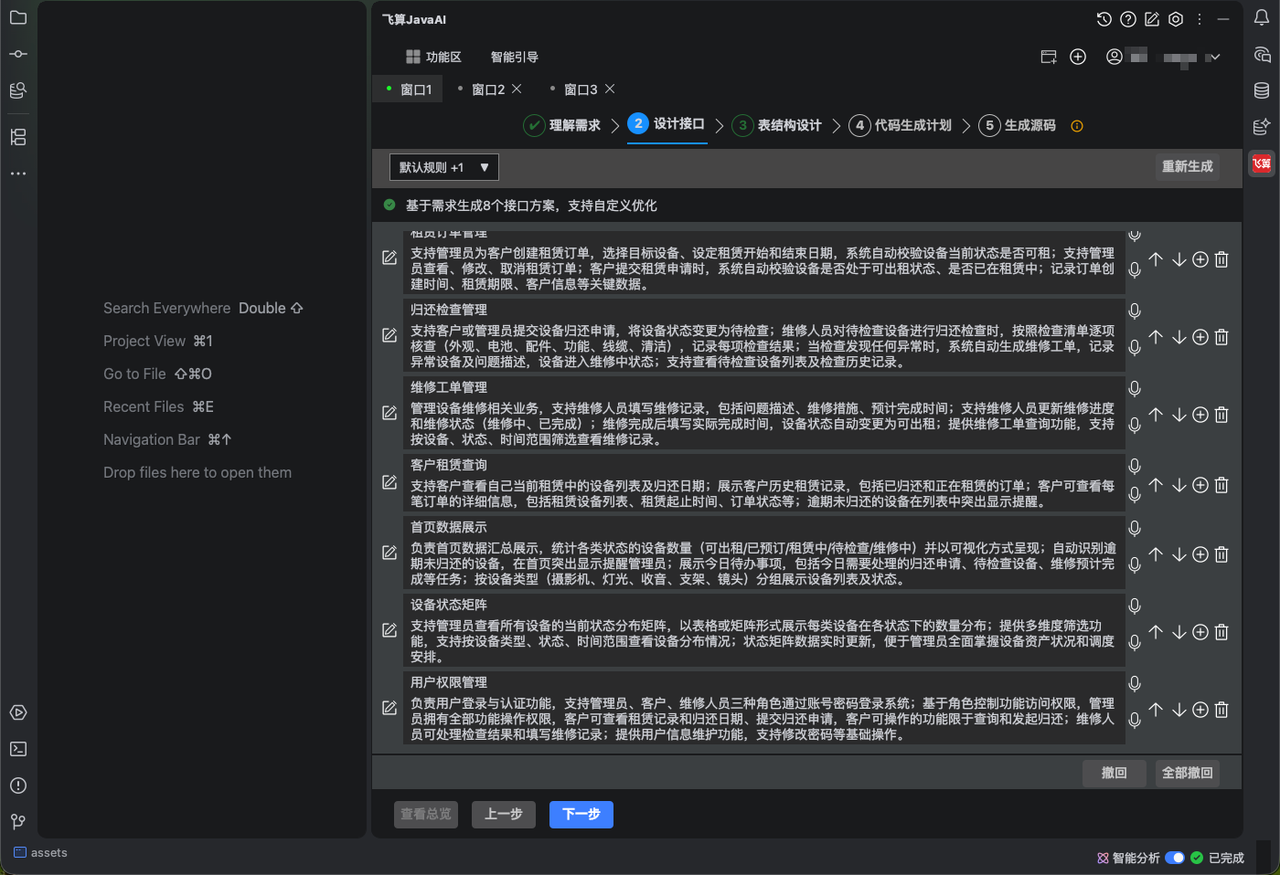The width and height of the screenshot is (1280, 875).
Task: Move 用户权限管理 entry up
Action: [1156, 710]
